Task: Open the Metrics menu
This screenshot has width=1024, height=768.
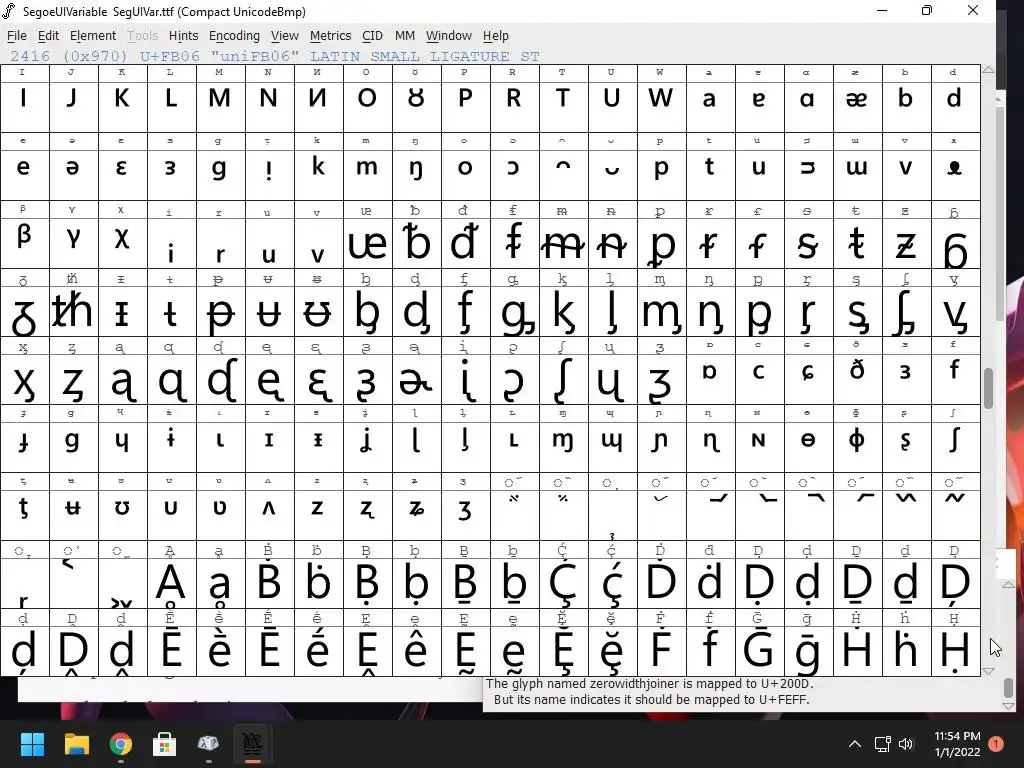Action: [330, 36]
